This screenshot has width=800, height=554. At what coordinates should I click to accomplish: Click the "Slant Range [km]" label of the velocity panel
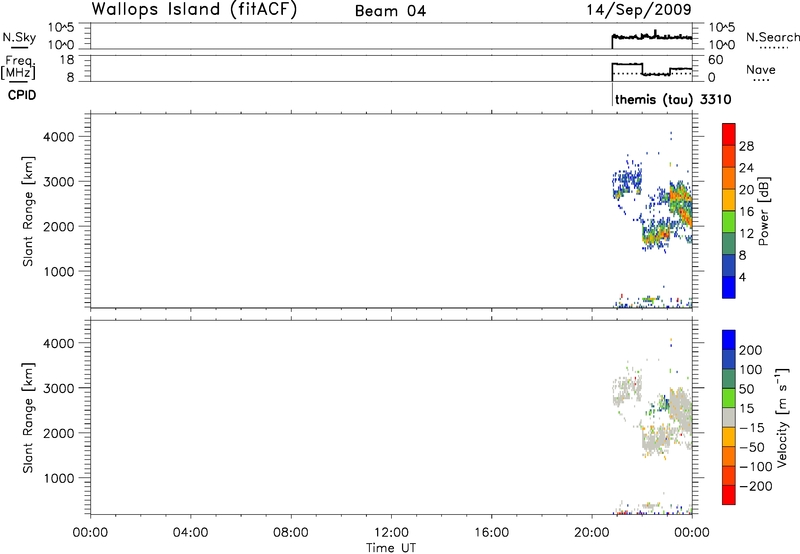tap(28, 418)
